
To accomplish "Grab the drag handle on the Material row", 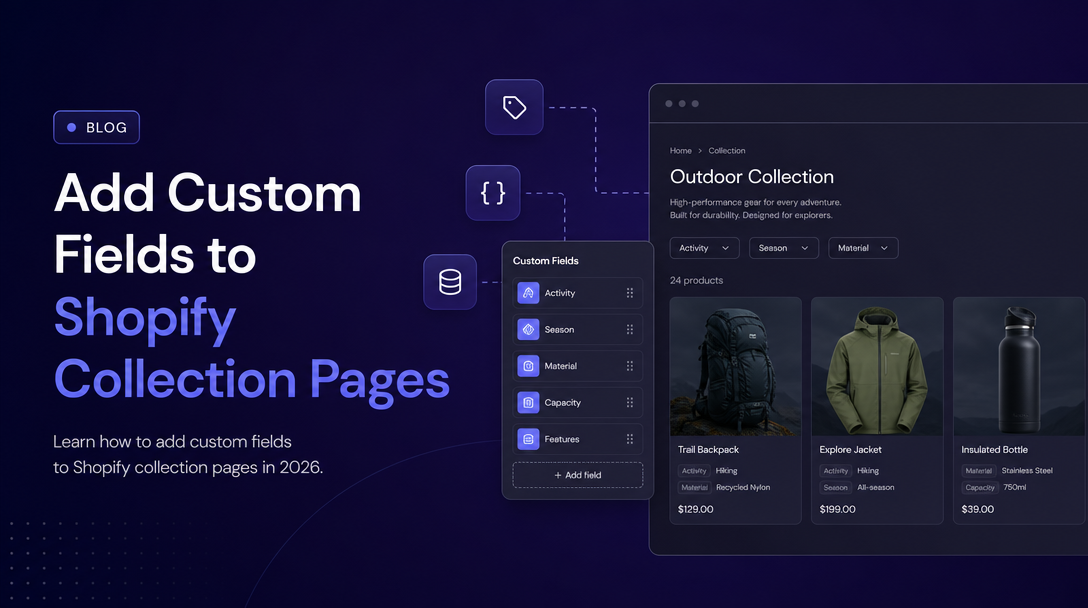I will pos(630,366).
